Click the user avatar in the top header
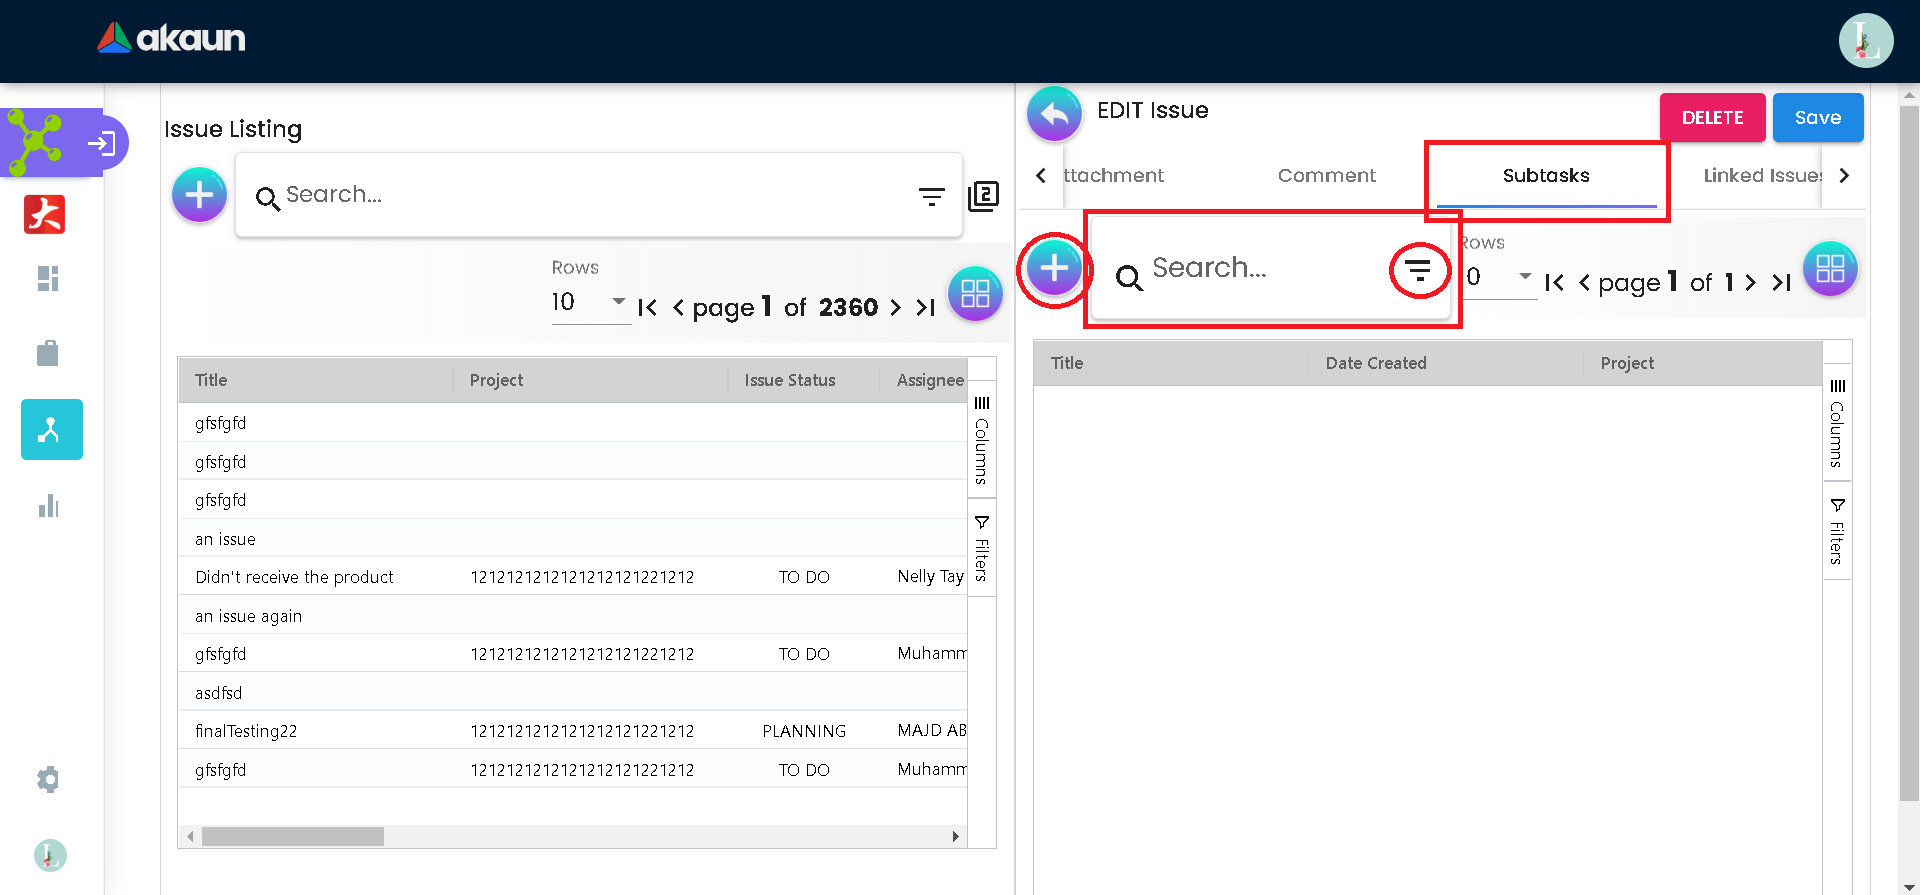Screen dimensions: 1920x895 point(1865,41)
